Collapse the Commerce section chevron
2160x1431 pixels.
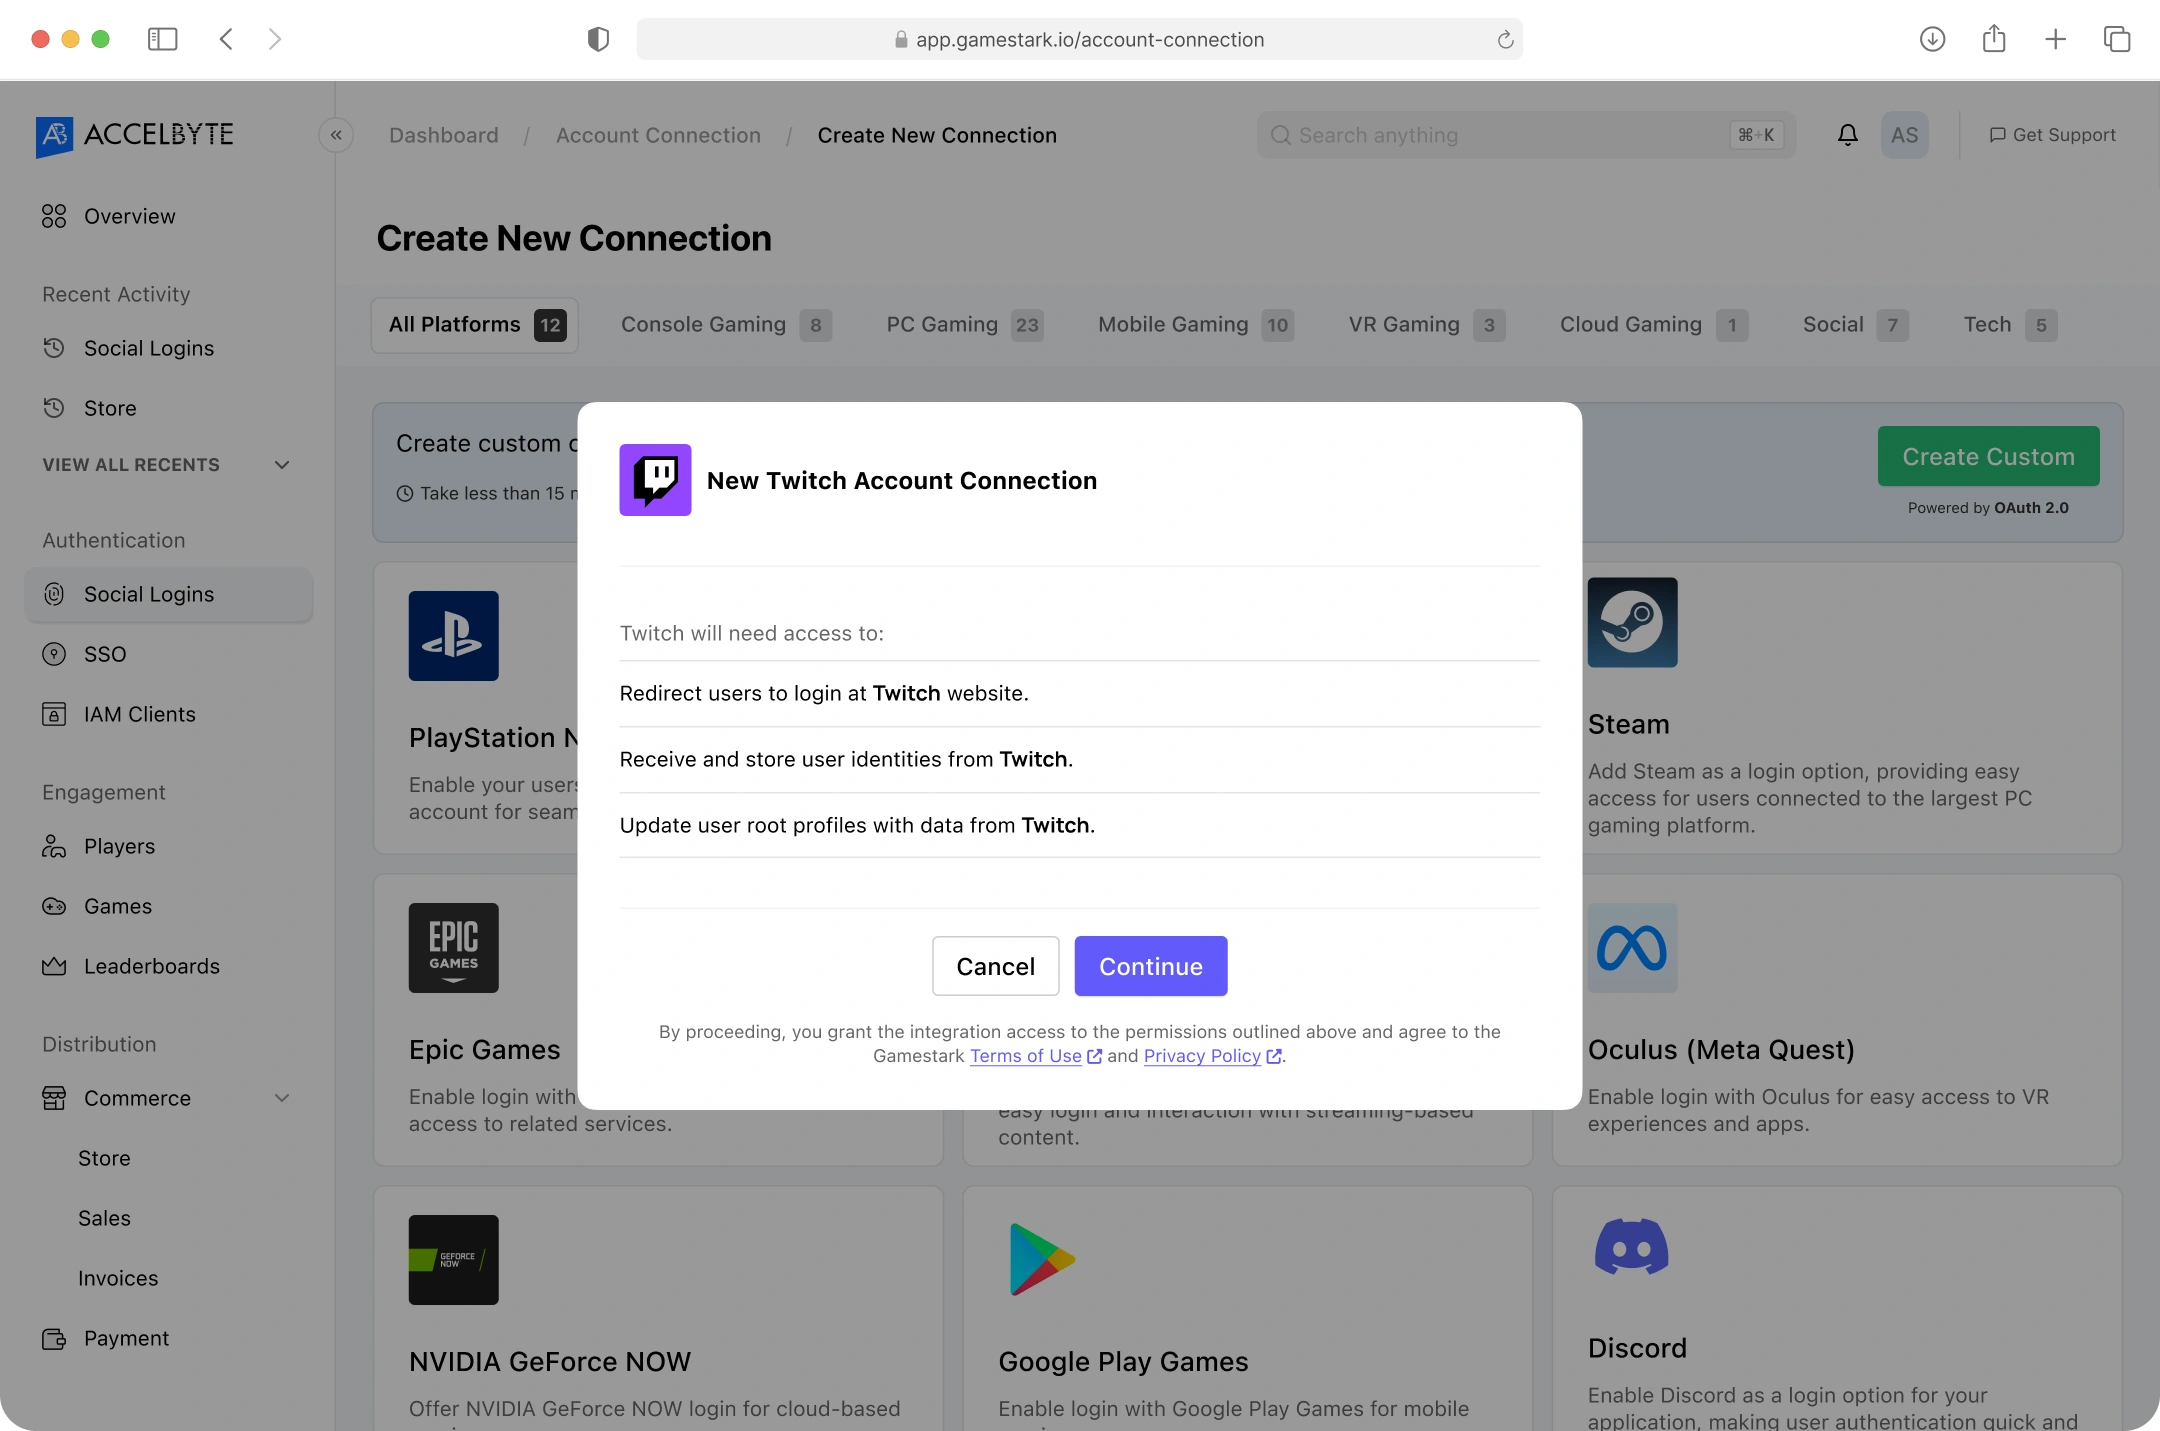282,1098
